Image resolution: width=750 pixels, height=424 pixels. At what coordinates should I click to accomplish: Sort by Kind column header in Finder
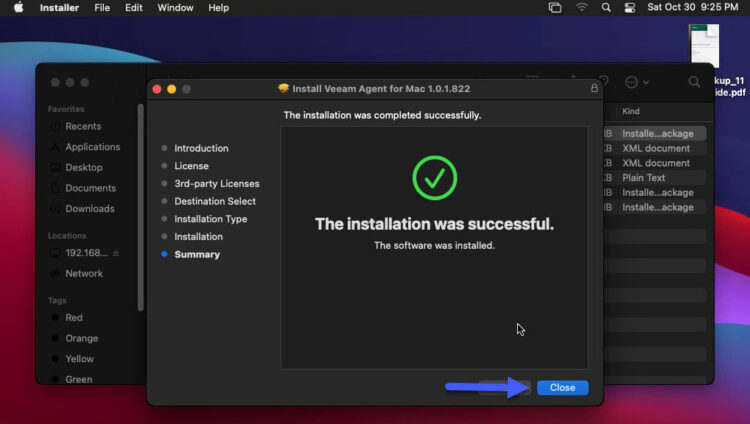[x=630, y=111]
